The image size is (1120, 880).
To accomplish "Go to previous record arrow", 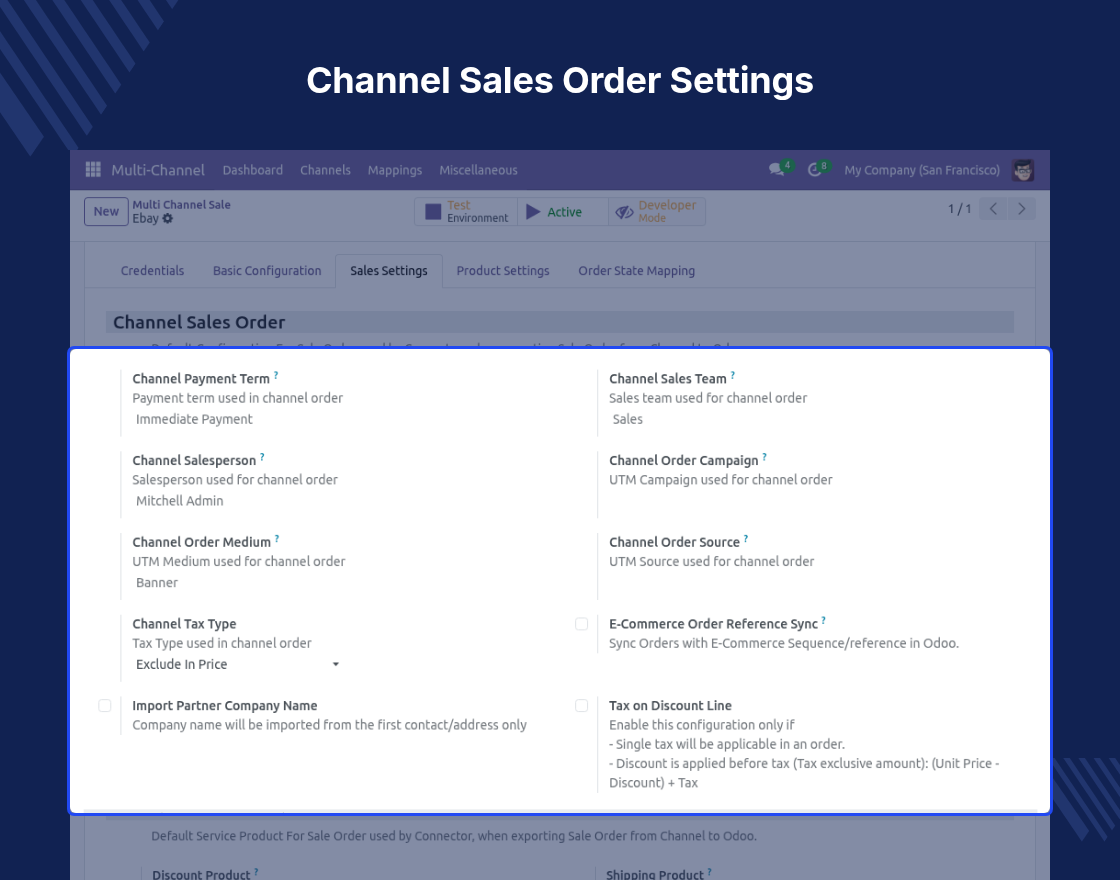I will click(993, 209).
